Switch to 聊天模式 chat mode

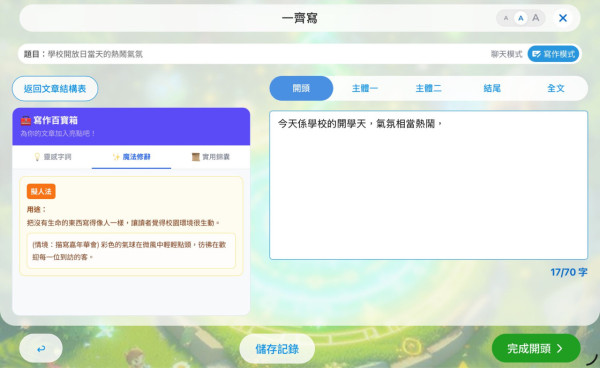[x=506, y=54]
